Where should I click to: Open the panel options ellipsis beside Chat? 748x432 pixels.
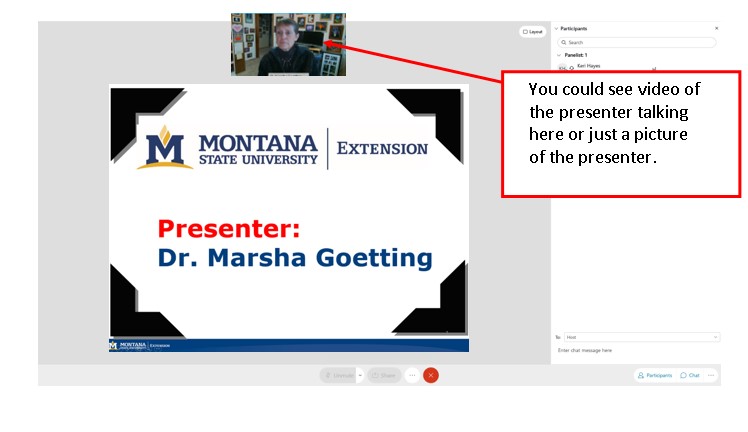click(x=711, y=375)
